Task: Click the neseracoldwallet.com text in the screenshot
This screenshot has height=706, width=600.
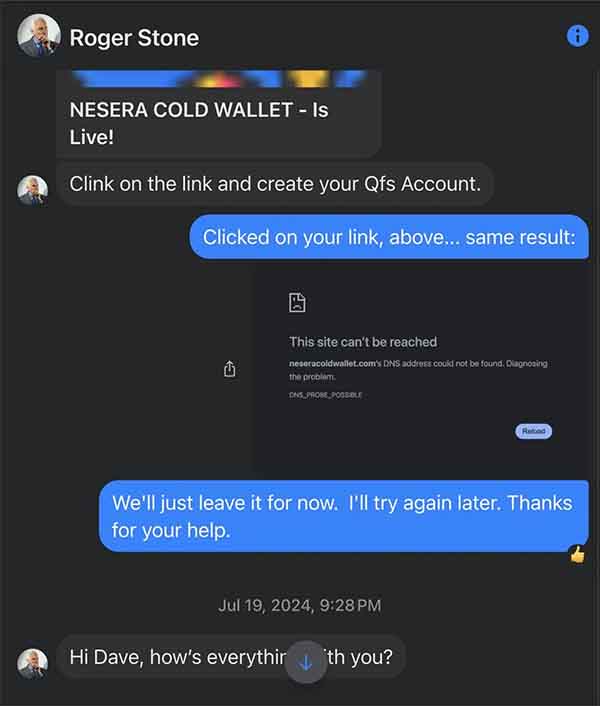Action: pos(332,363)
